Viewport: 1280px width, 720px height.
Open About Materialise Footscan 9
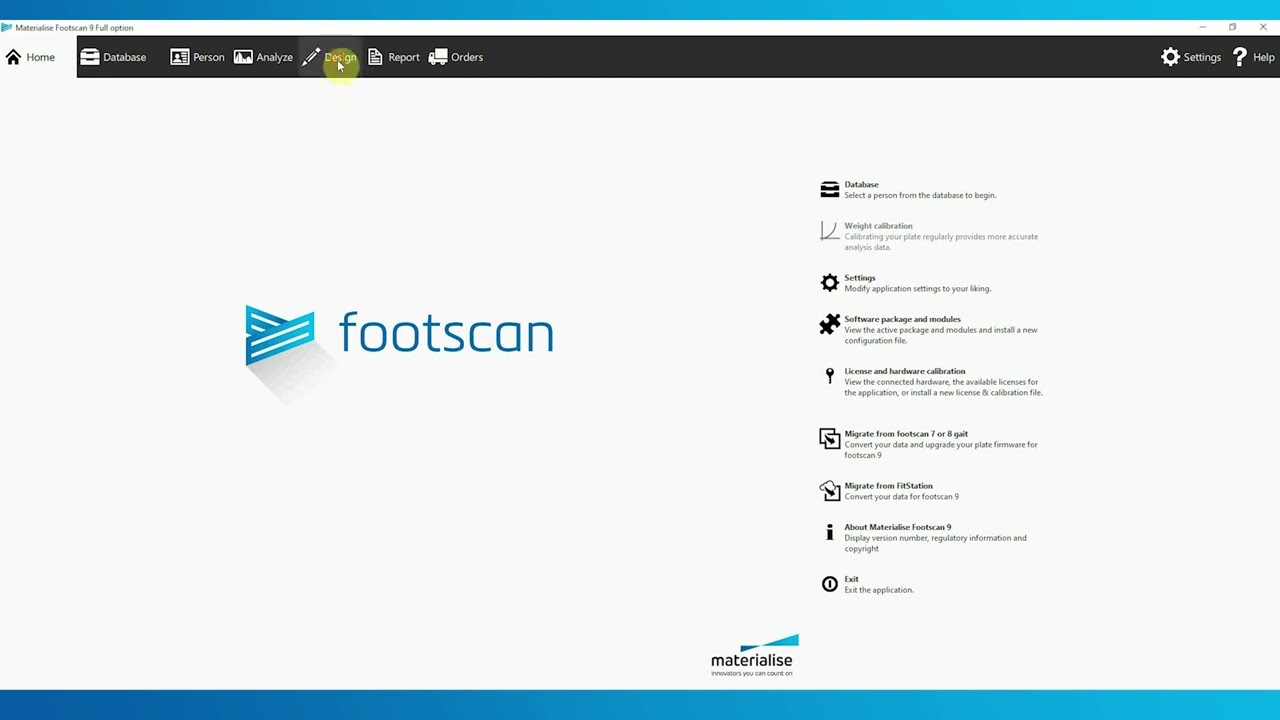coord(898,527)
